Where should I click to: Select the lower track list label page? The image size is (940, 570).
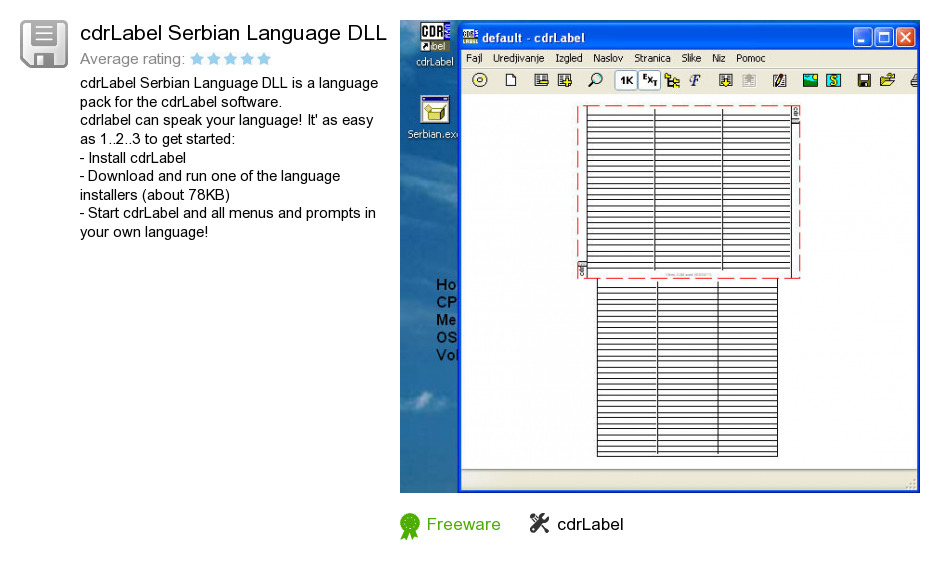pos(687,367)
